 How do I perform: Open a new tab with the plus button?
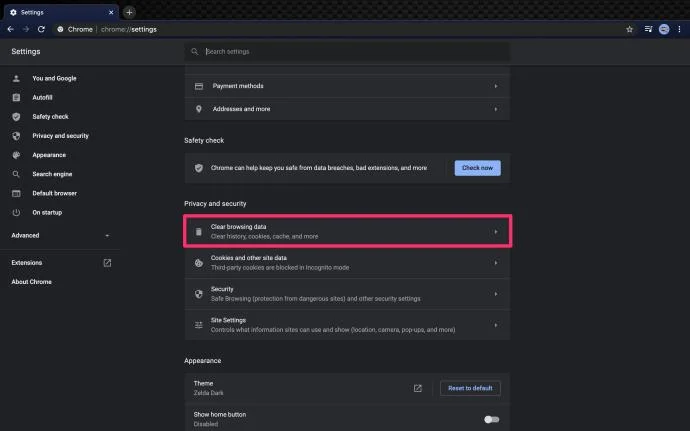129,12
